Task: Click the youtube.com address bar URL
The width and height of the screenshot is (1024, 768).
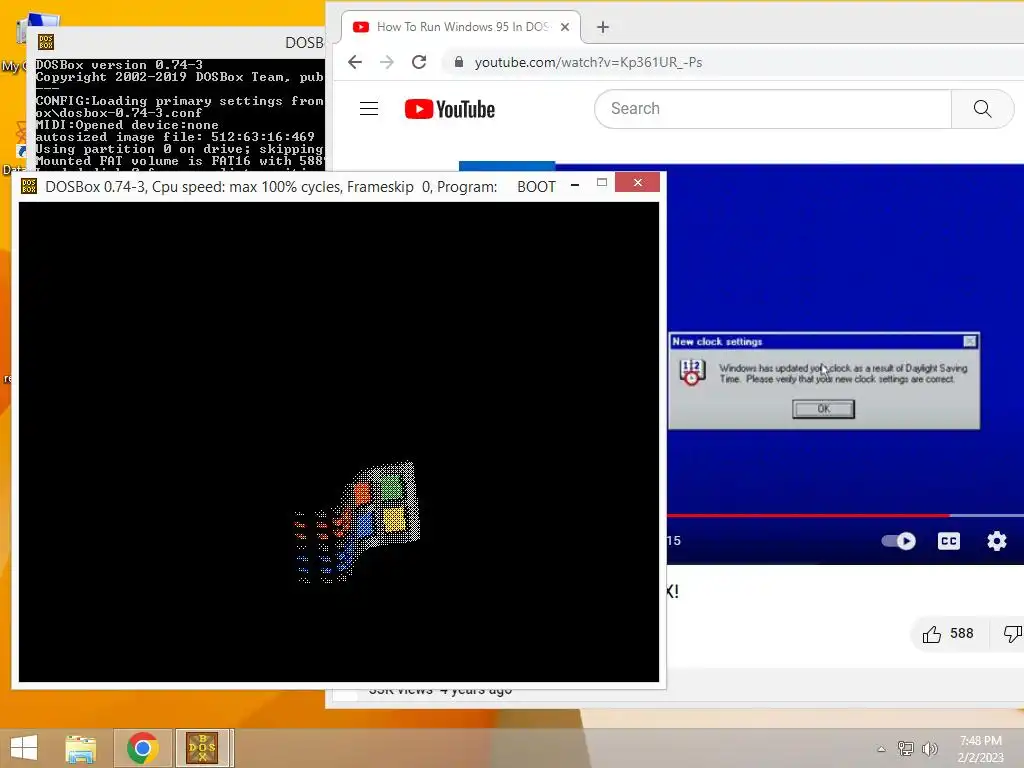Action: (x=588, y=62)
